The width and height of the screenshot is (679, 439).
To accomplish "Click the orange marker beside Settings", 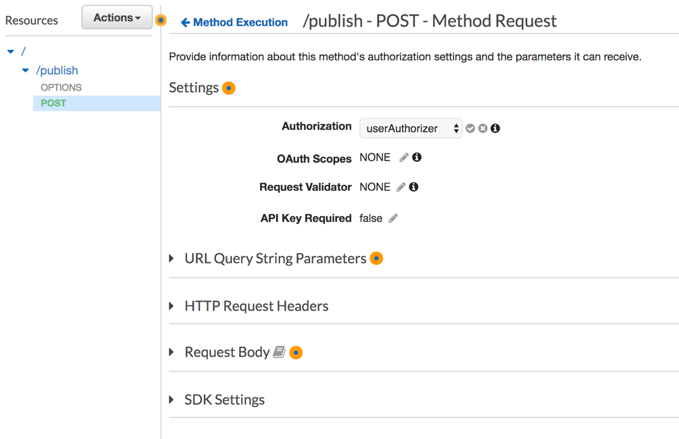I will point(229,88).
